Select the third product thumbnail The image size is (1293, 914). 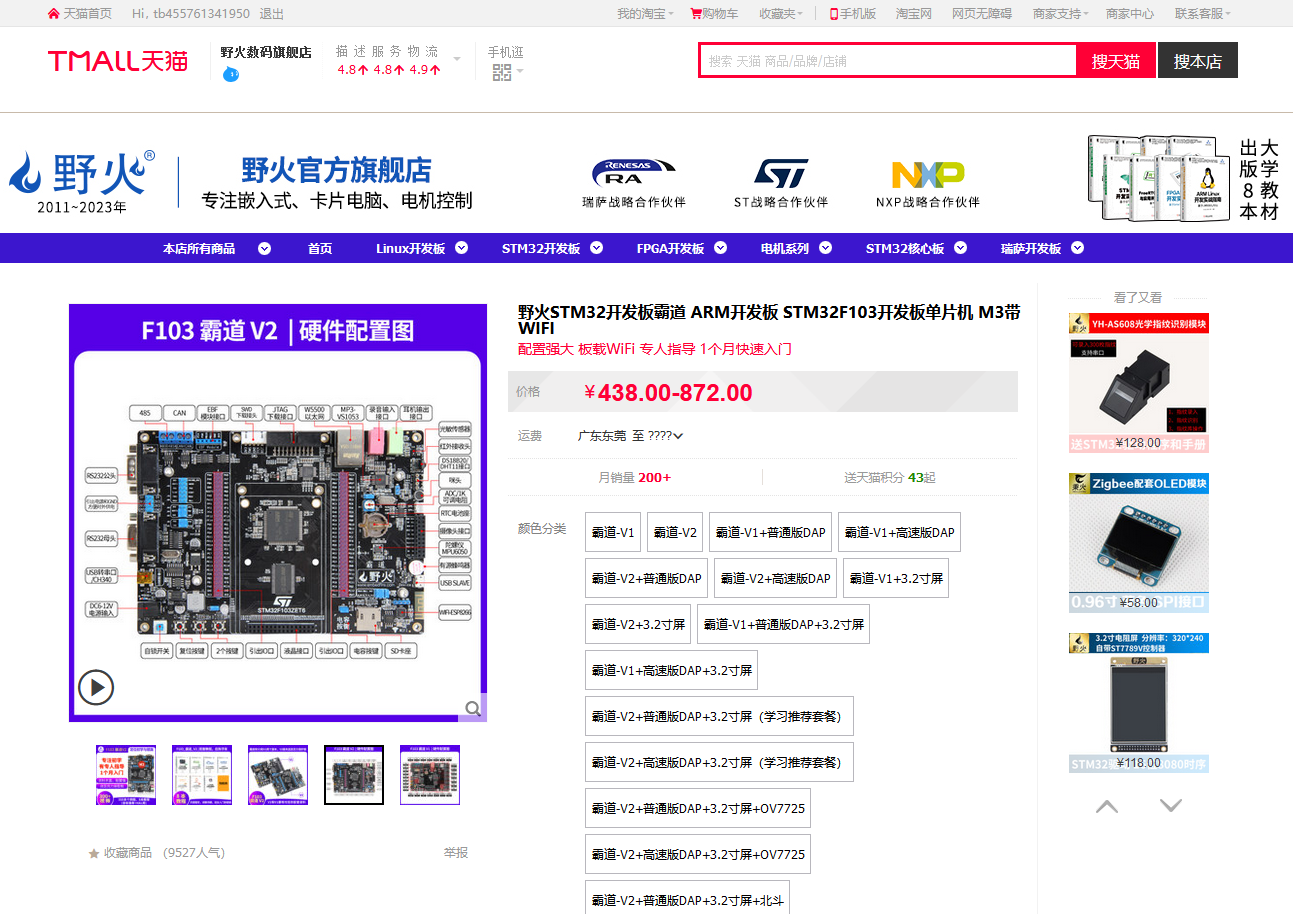pos(278,774)
